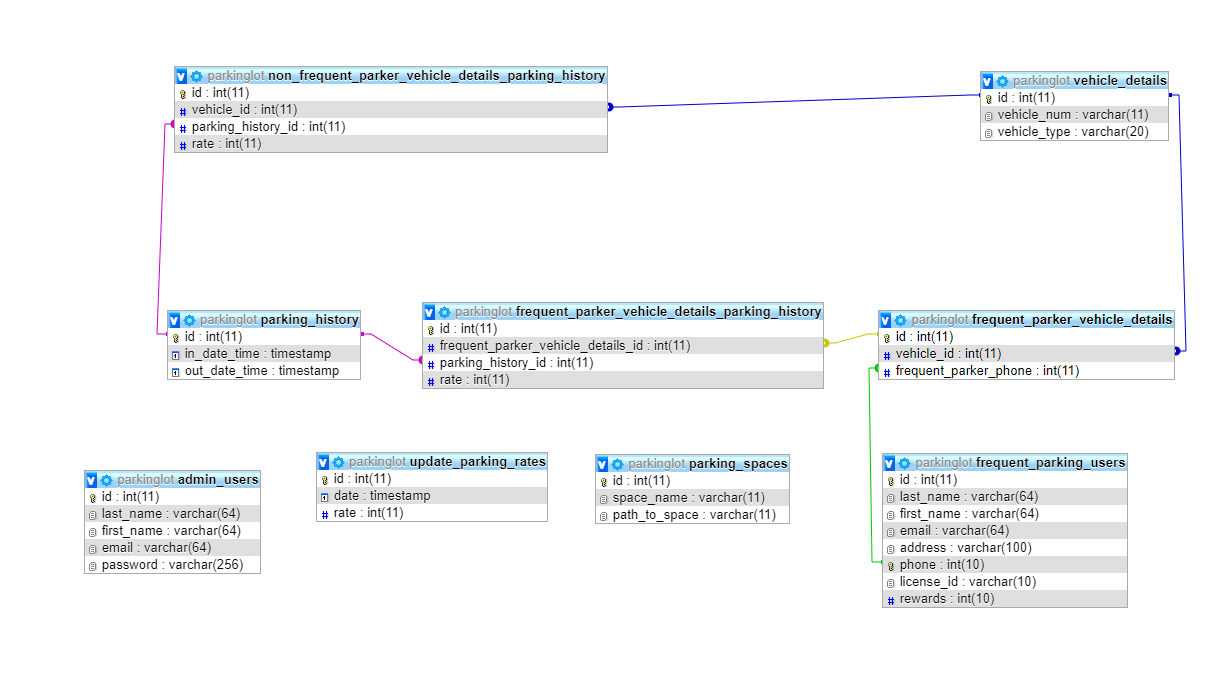This screenshot has width=1215, height=684.
Task: Click primary key icon beside phone in frequent_parking_users
Action: [890, 565]
